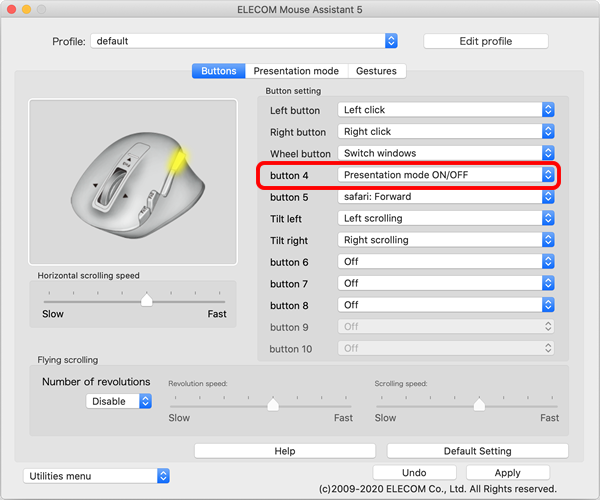The height and width of the screenshot is (500, 600).
Task: Open Right button dropdown set to Right click
Action: tap(446, 132)
